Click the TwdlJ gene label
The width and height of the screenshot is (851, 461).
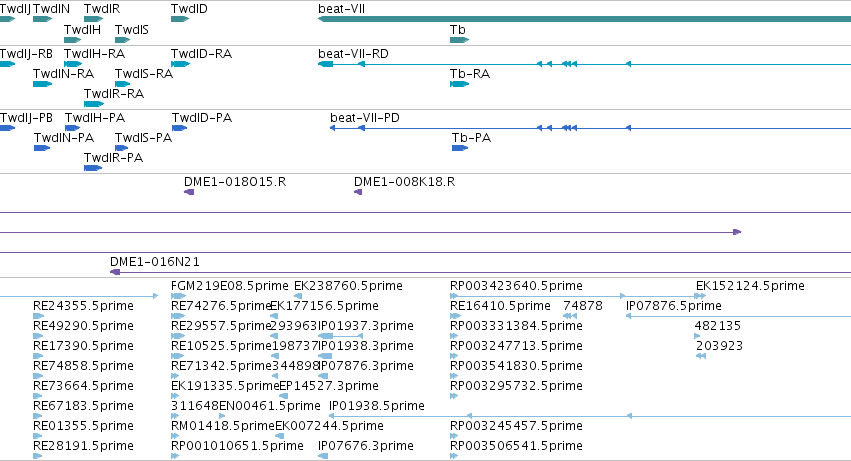pyautogui.click(x=15, y=9)
